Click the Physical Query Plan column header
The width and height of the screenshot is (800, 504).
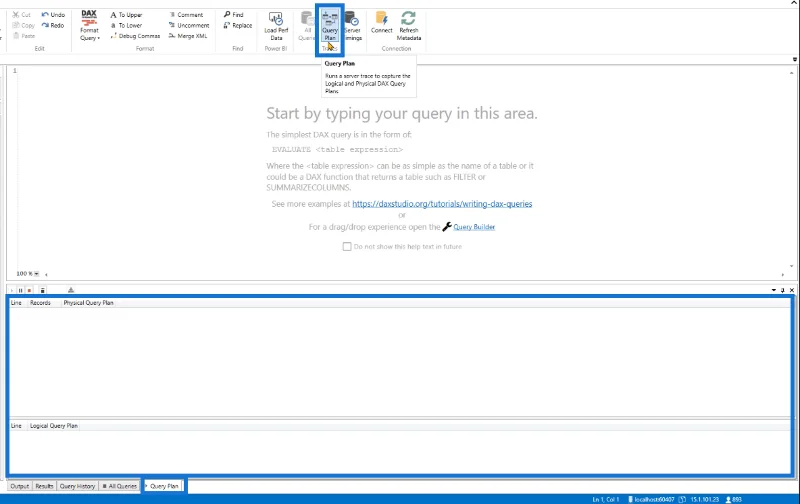[88, 303]
